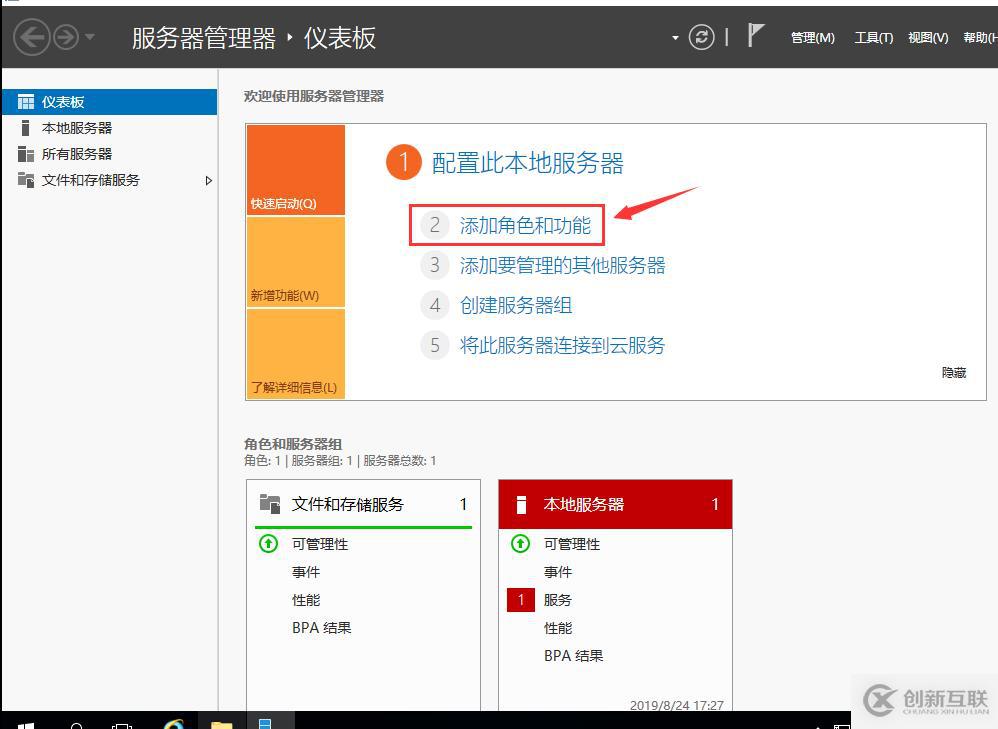This screenshot has width=998, height=729.
Task: Open navigation history dropdown beside forward arrow
Action: click(x=90, y=37)
